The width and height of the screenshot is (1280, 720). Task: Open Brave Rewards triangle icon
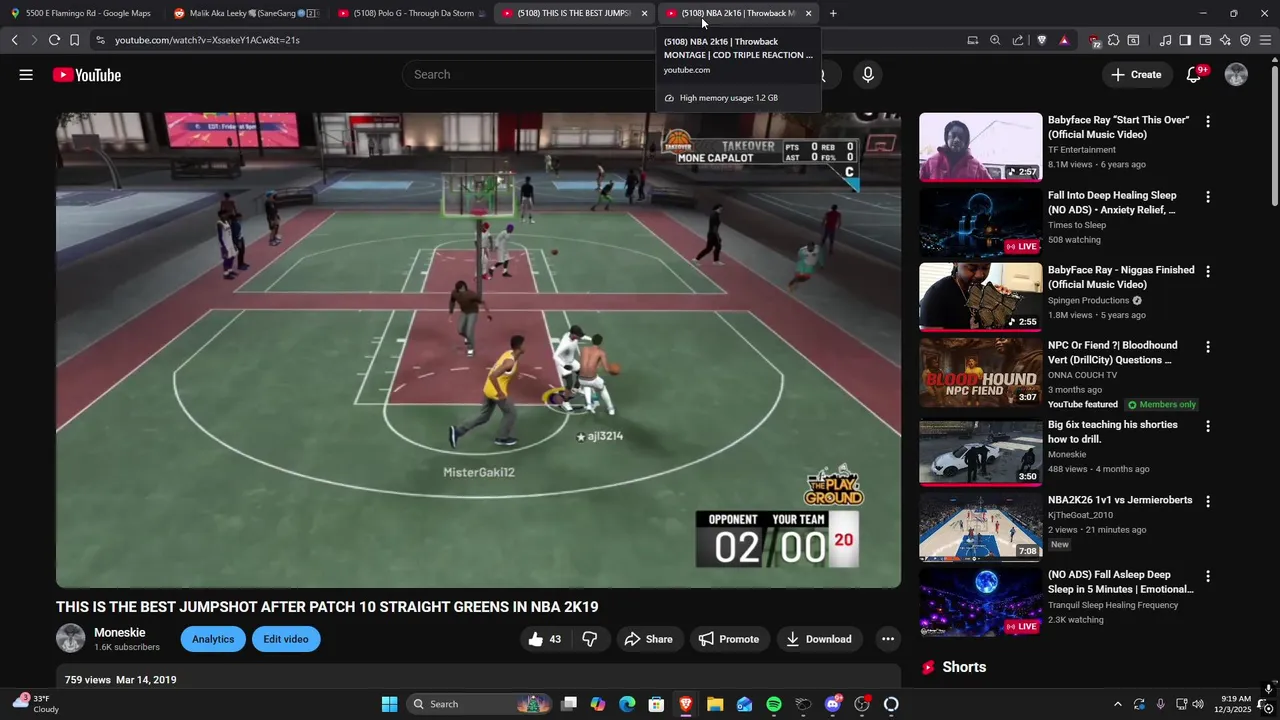[1064, 40]
